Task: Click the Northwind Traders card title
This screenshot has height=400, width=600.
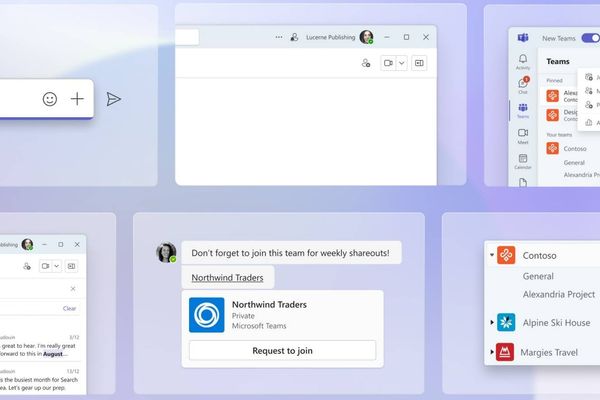Action: pos(269,305)
